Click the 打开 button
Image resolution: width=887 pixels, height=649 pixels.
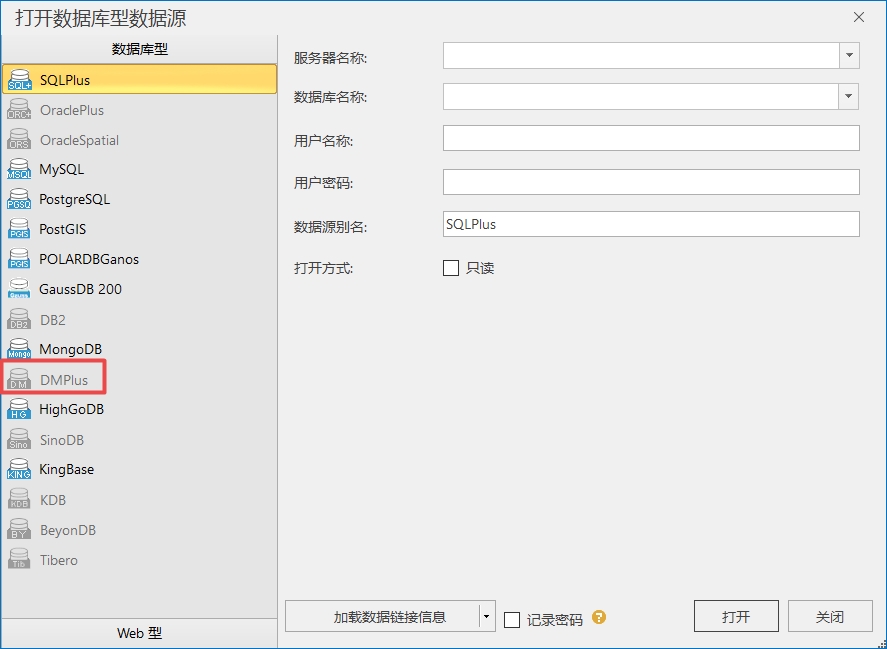point(736,616)
